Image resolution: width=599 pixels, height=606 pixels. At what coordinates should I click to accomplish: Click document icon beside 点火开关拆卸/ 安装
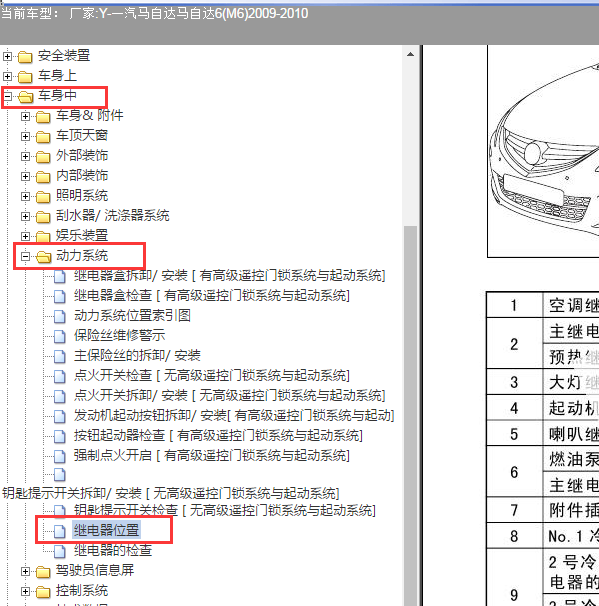click(60, 396)
